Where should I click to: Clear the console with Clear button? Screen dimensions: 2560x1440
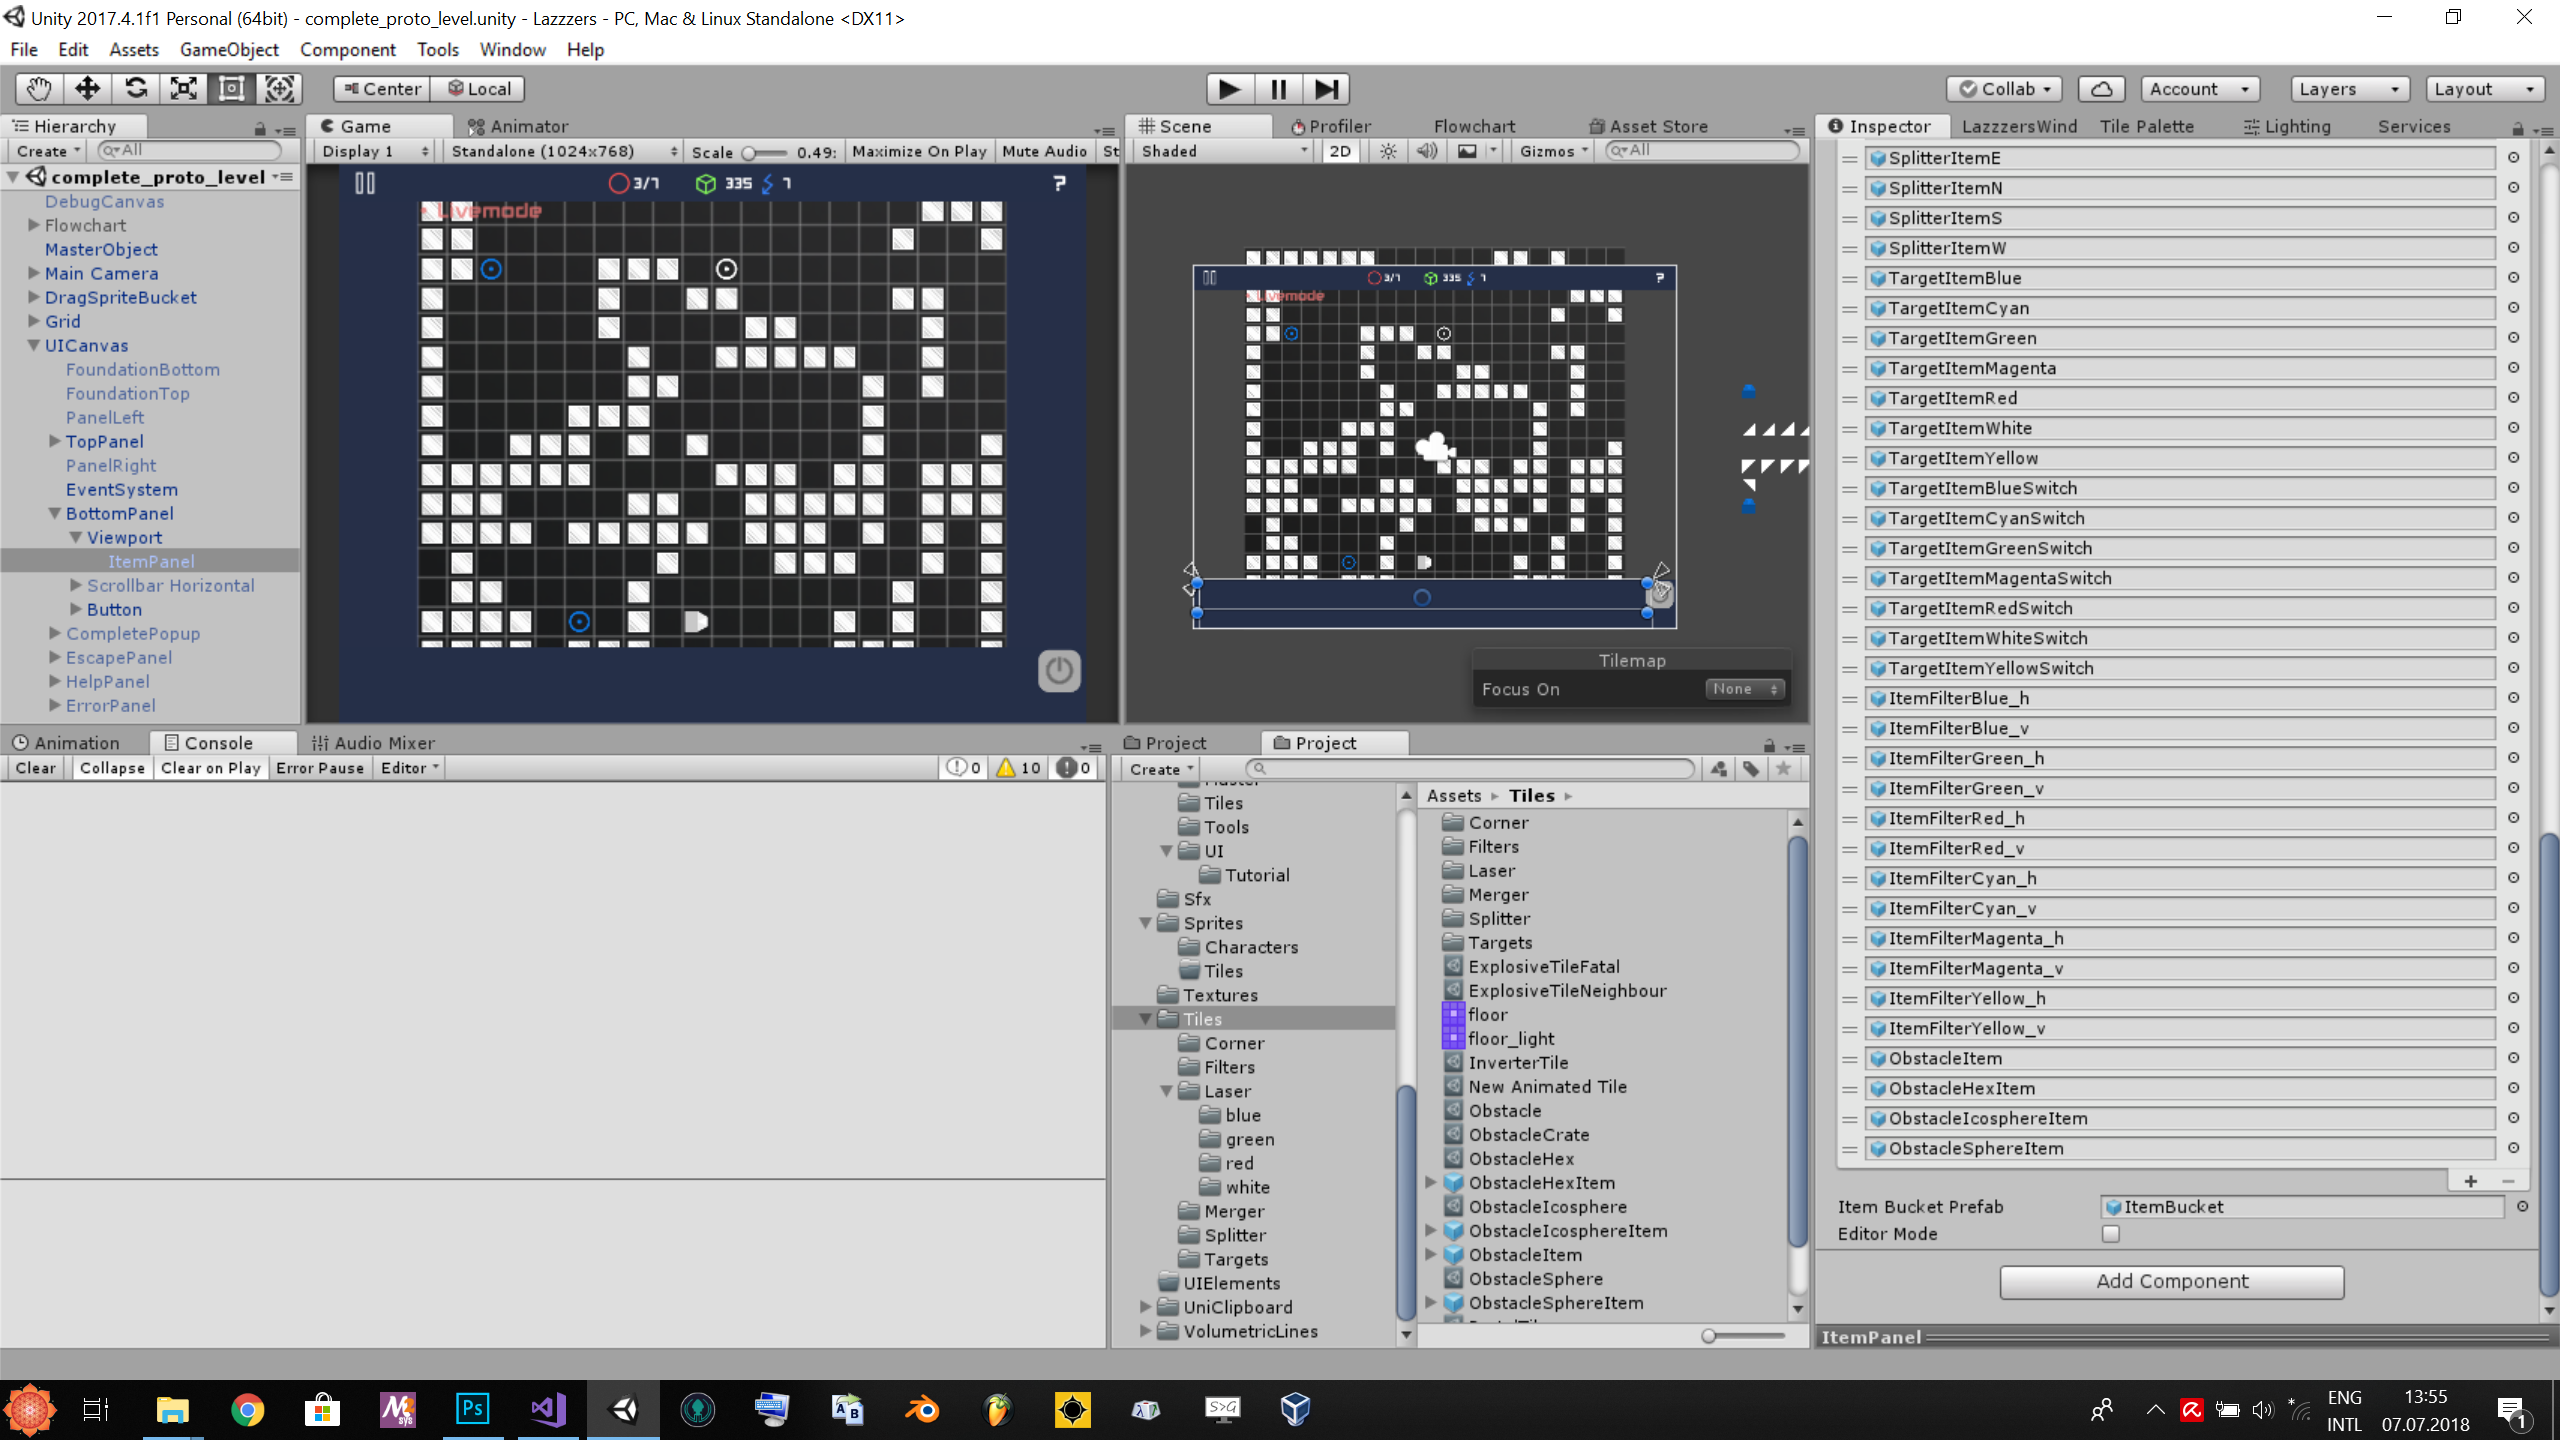(x=36, y=768)
